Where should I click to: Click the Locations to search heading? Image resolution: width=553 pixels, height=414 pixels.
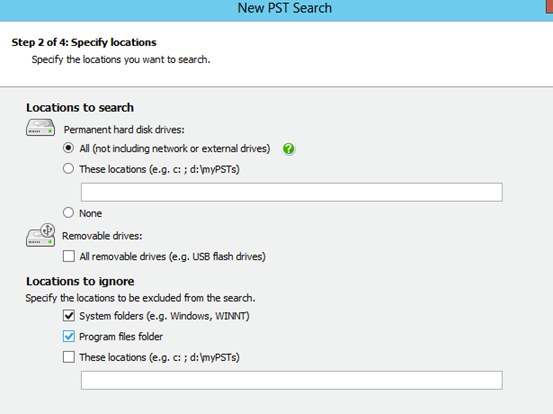80,108
